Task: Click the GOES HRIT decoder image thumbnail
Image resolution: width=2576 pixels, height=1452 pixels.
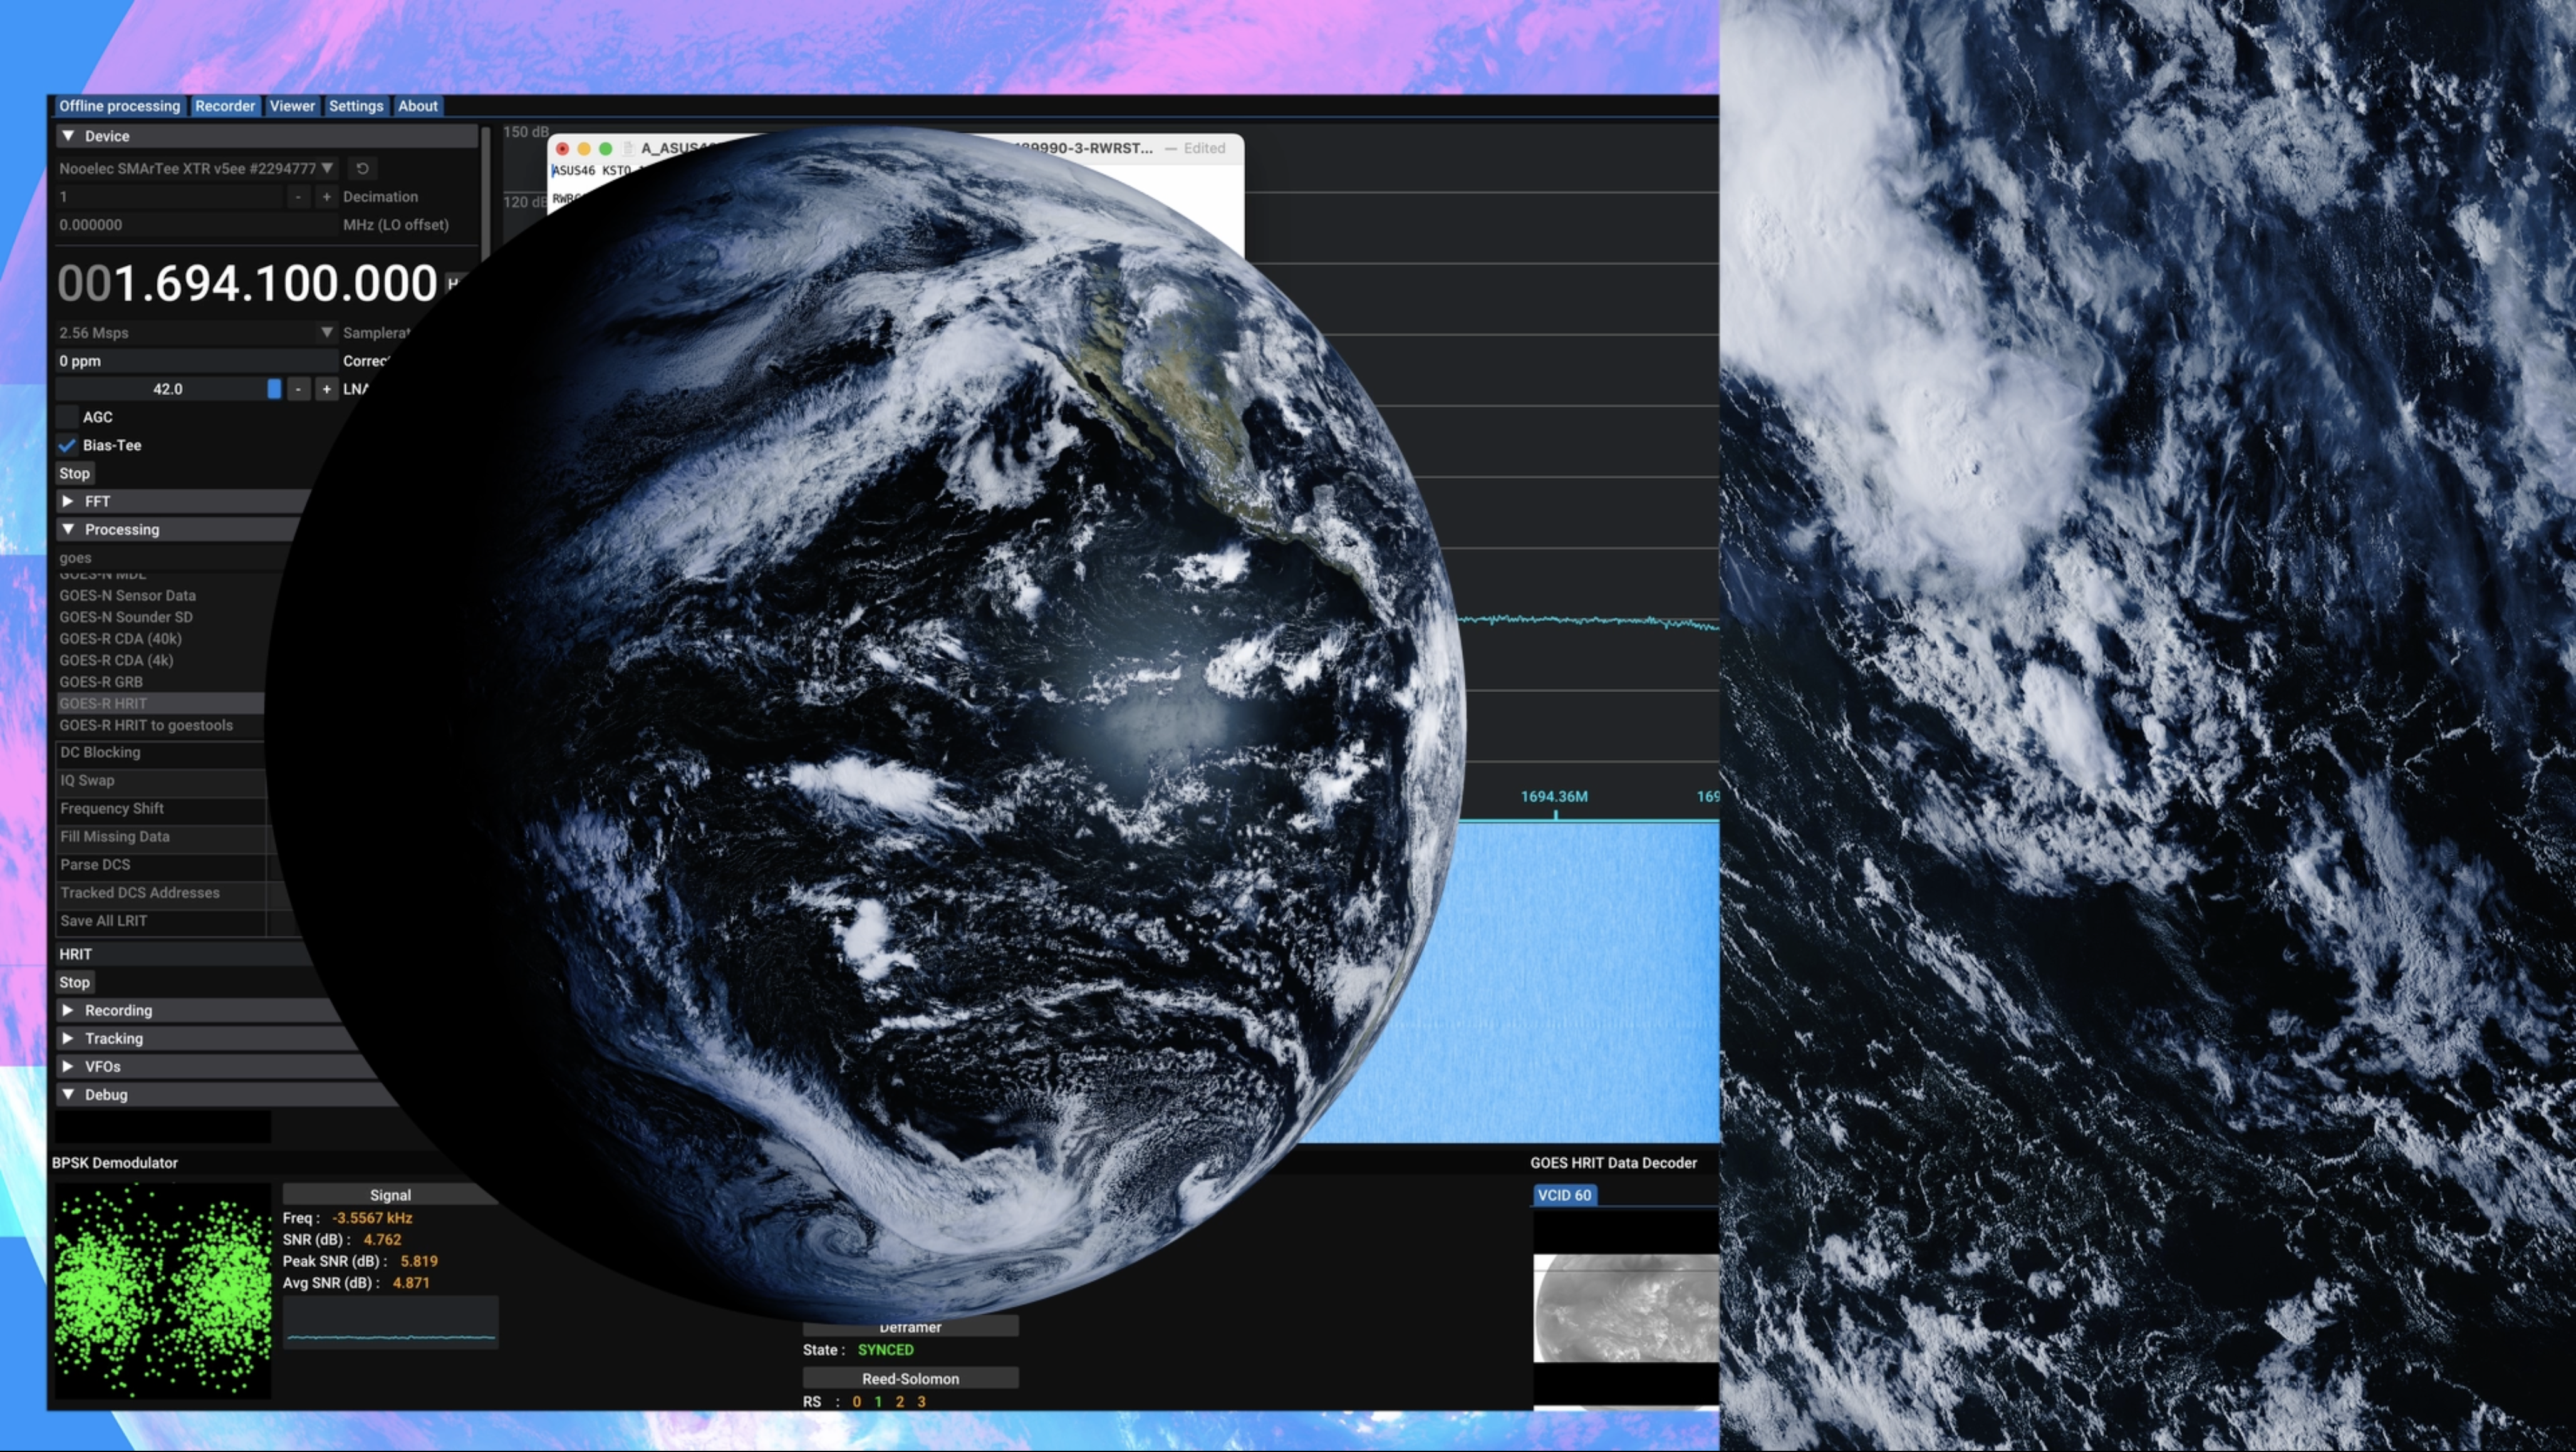Action: [x=1626, y=1308]
